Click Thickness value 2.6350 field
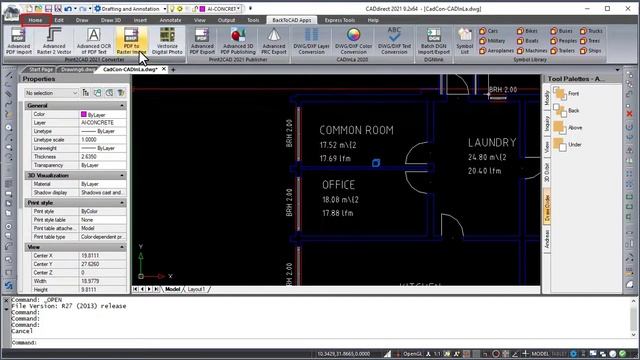This screenshot has height=360, width=640. (x=102, y=157)
